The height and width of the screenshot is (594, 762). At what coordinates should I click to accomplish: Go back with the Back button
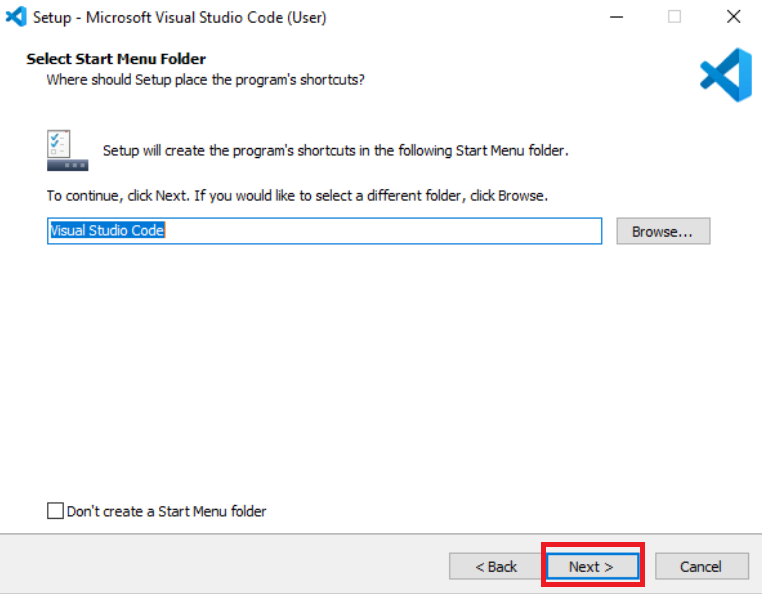pos(496,566)
